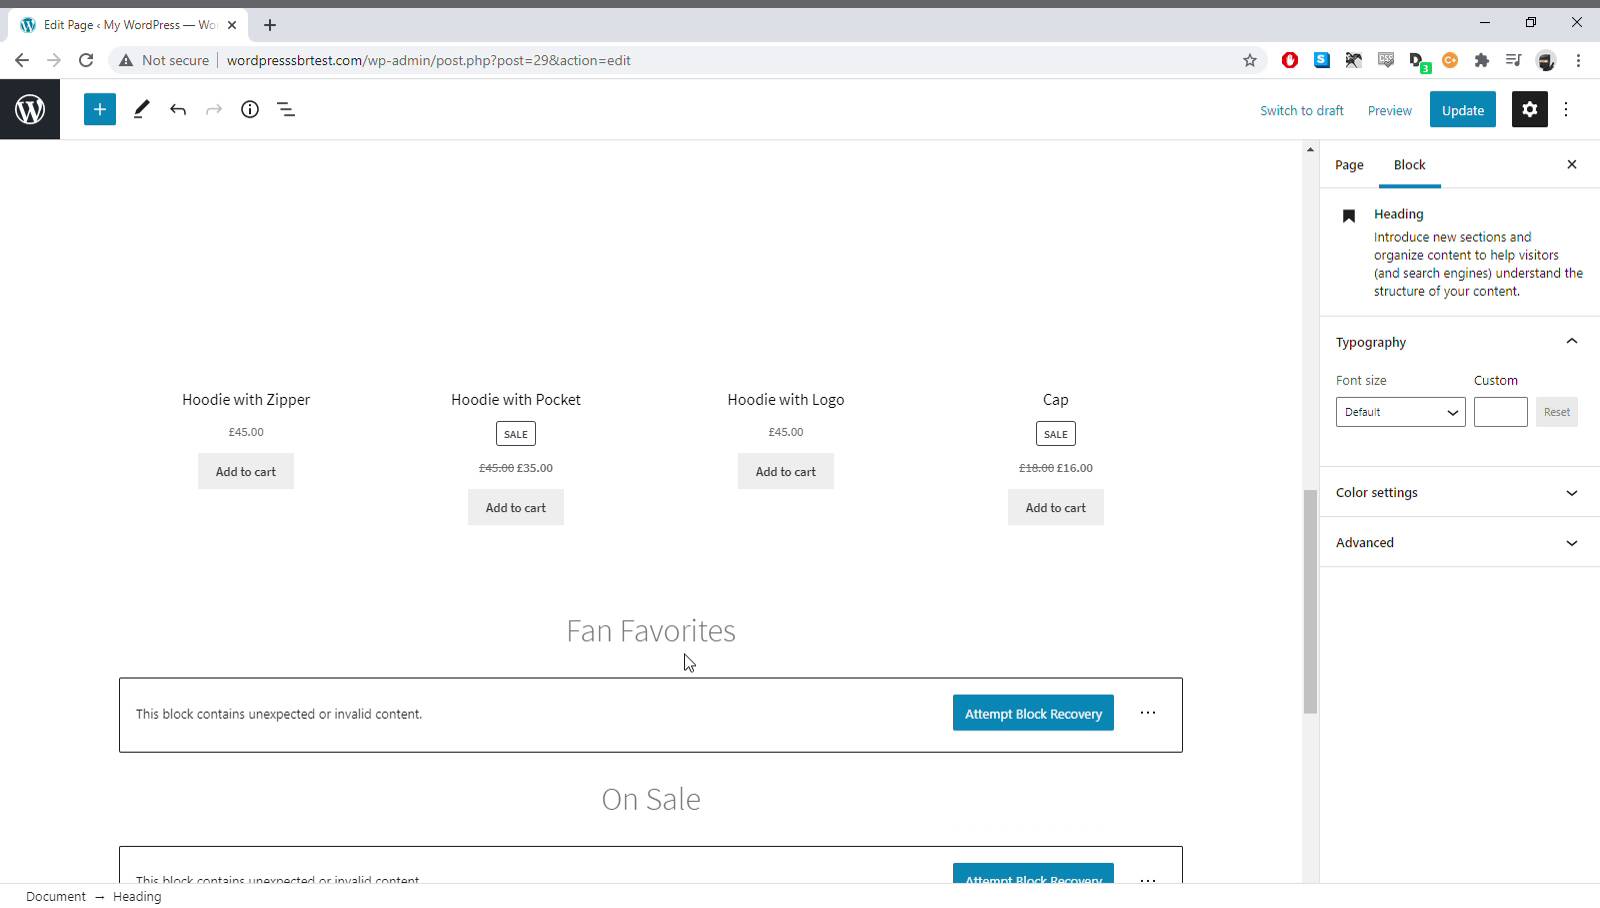This screenshot has height=908, width=1600.
Task: Select the Block tab
Action: pyautogui.click(x=1409, y=165)
